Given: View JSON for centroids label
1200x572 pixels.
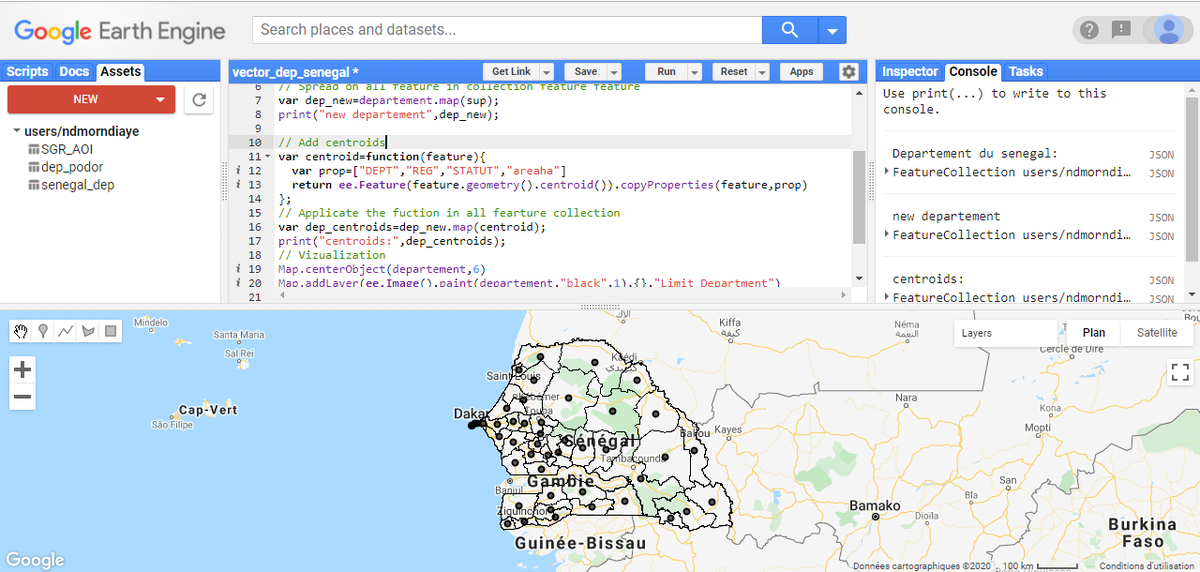Looking at the screenshot, I should 1161,281.
